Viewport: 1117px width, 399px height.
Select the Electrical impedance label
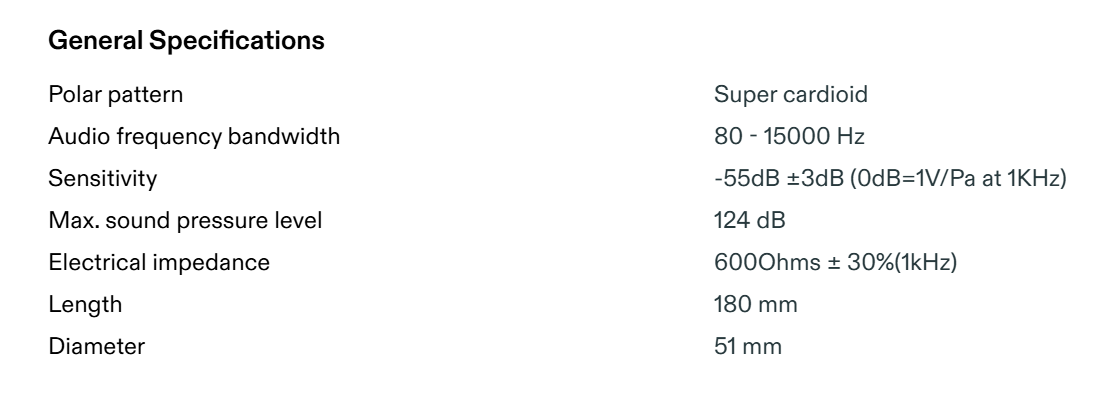point(159,262)
